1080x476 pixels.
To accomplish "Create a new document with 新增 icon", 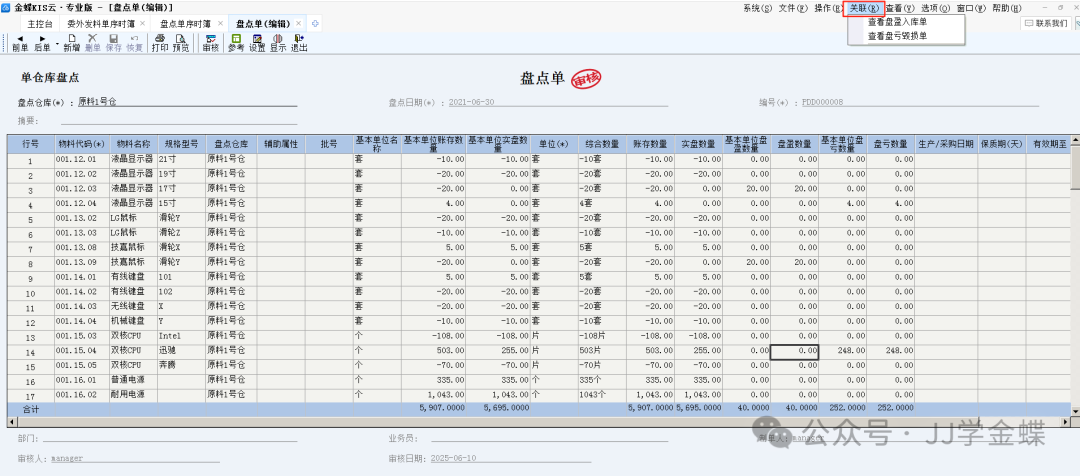I will pyautogui.click(x=71, y=42).
